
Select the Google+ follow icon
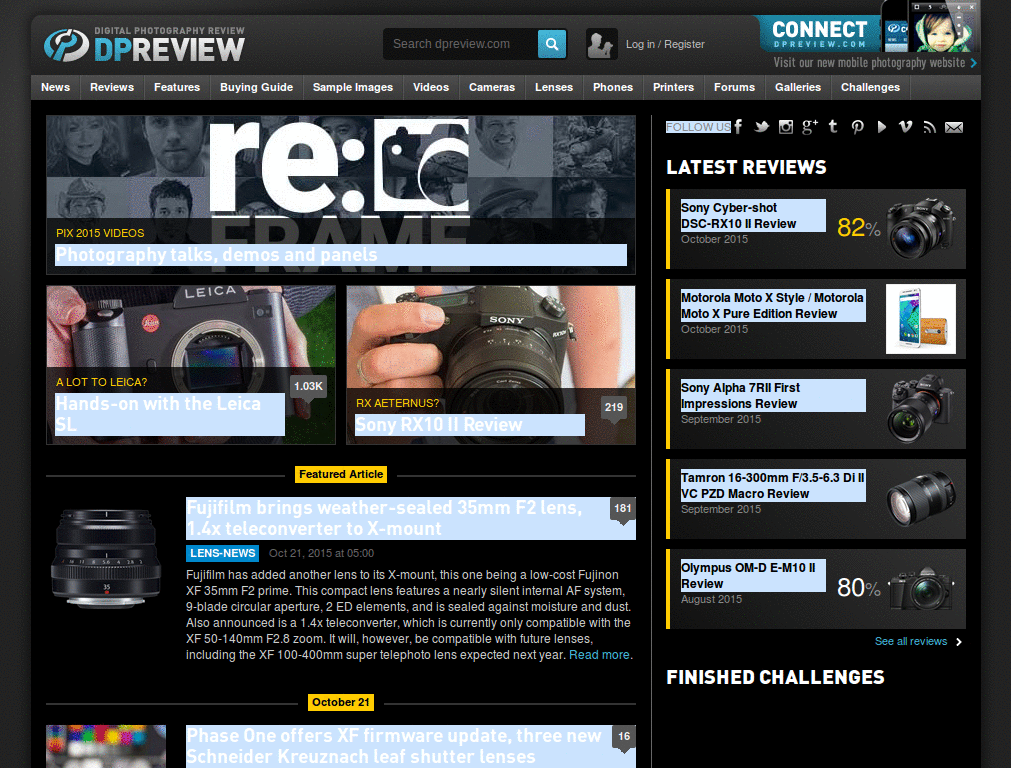pyautogui.click(x=809, y=127)
